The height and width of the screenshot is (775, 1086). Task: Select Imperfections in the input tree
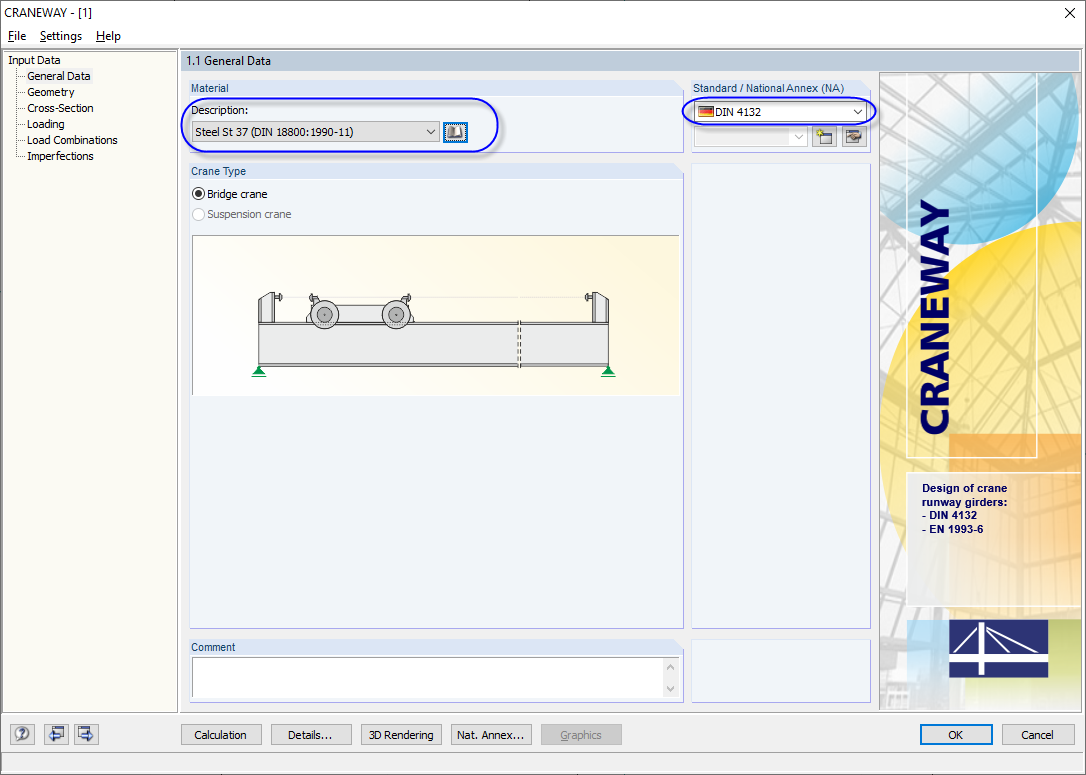60,156
